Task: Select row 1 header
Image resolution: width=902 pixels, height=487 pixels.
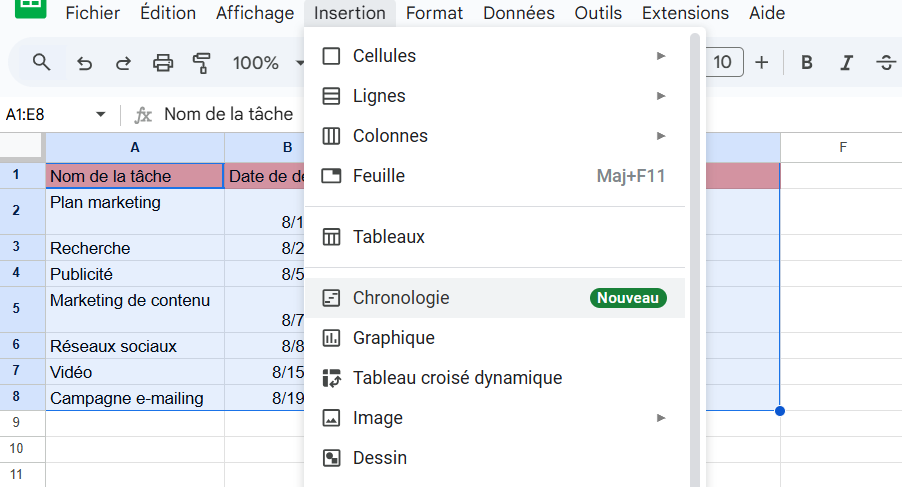Action: coord(22,175)
